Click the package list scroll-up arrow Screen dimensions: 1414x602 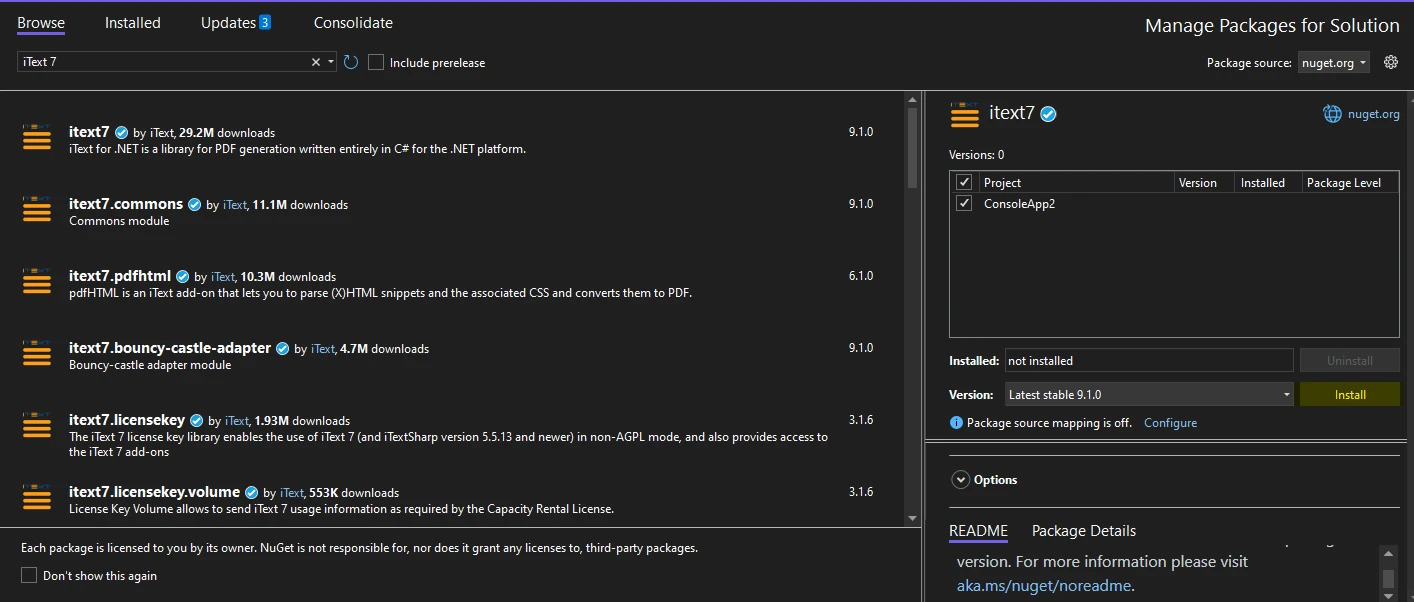[912, 100]
